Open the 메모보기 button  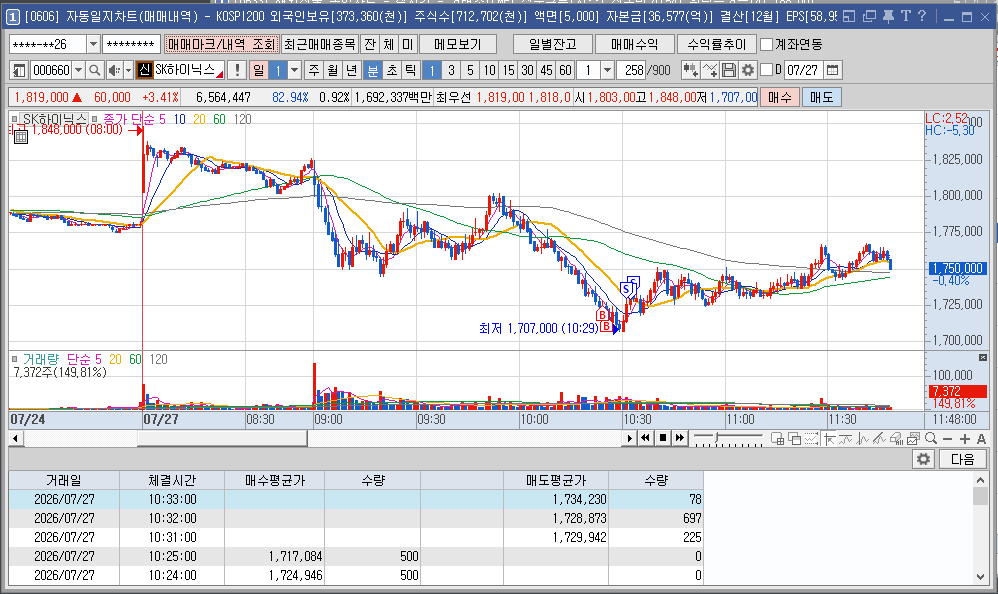pyautogui.click(x=458, y=44)
